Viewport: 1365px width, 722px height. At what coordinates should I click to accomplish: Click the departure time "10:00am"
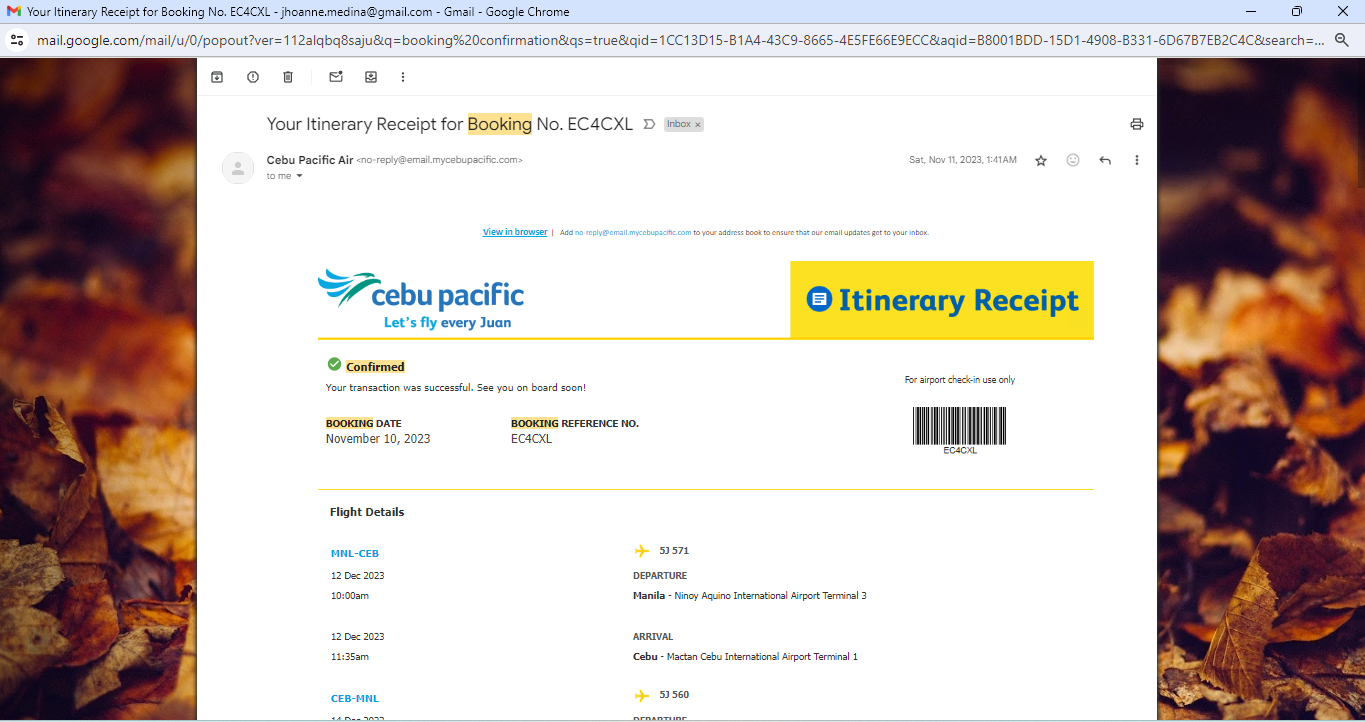[350, 596]
